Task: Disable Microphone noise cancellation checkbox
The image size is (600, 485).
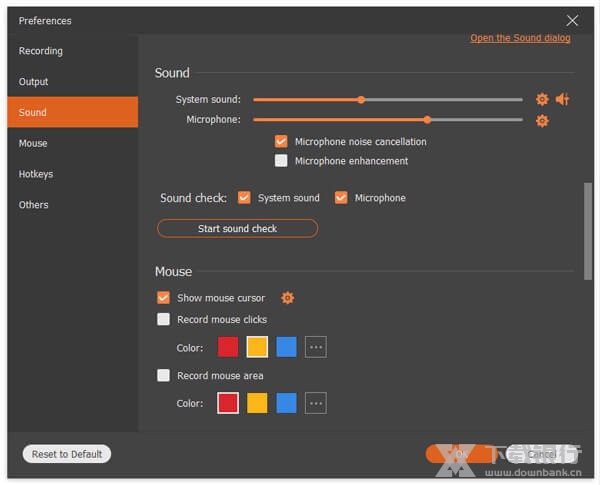Action: [x=281, y=142]
